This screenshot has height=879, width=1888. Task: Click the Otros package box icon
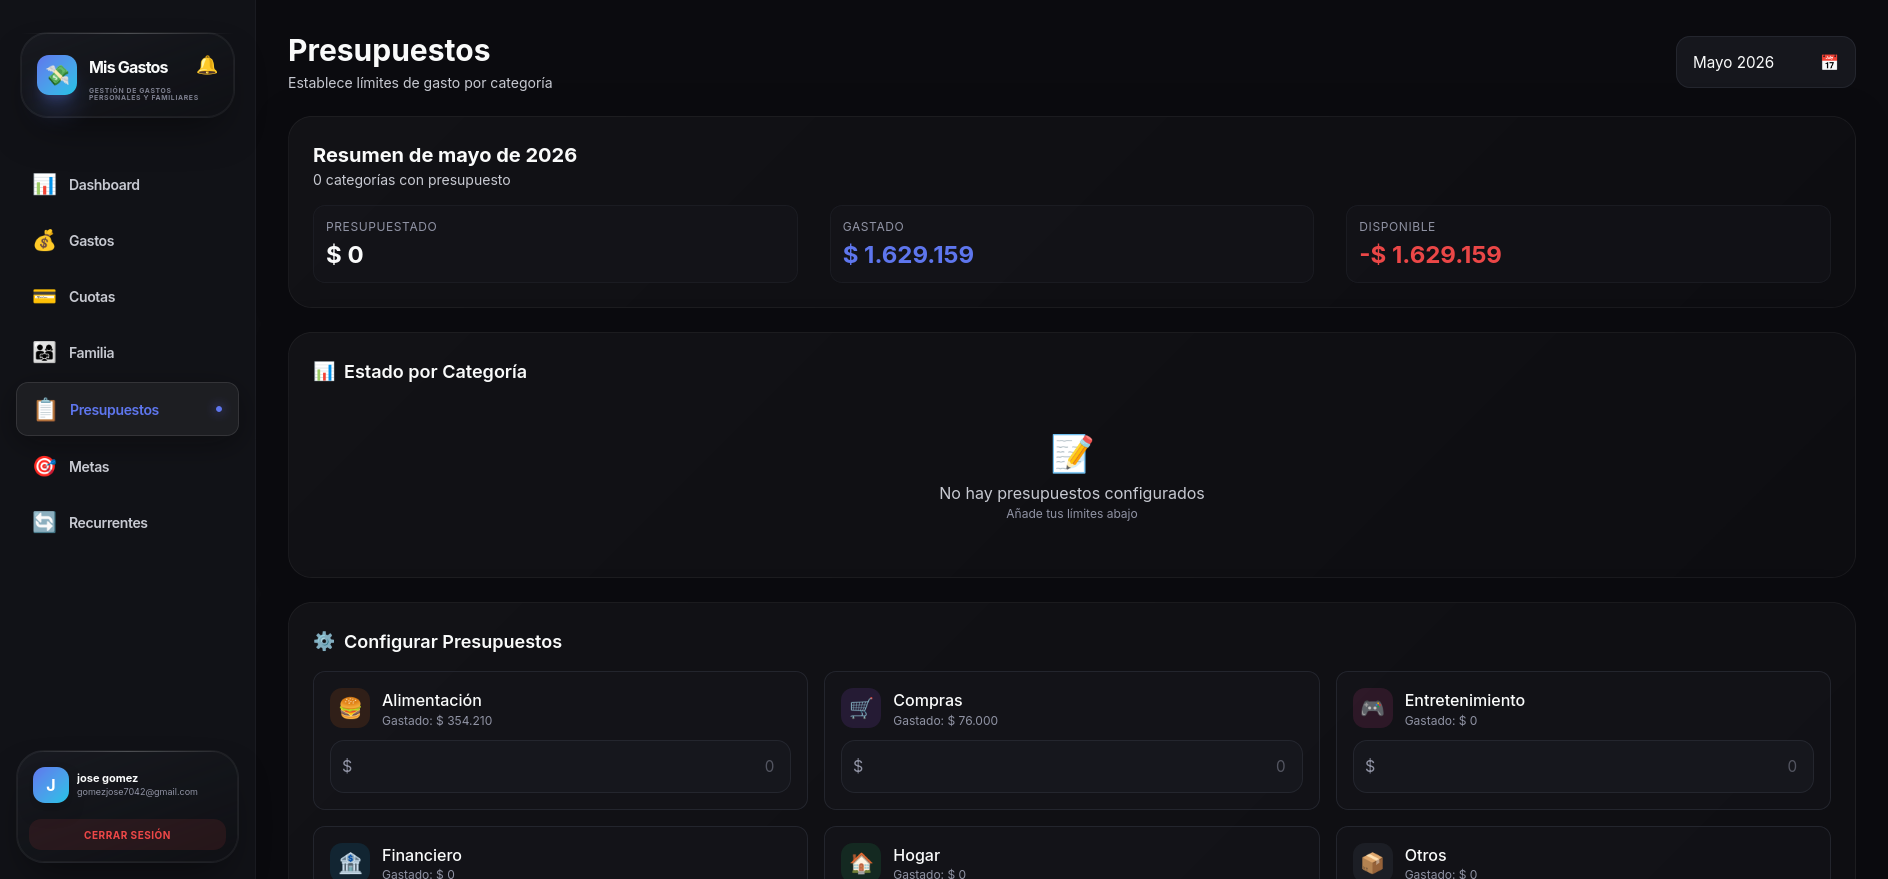pos(1373,862)
